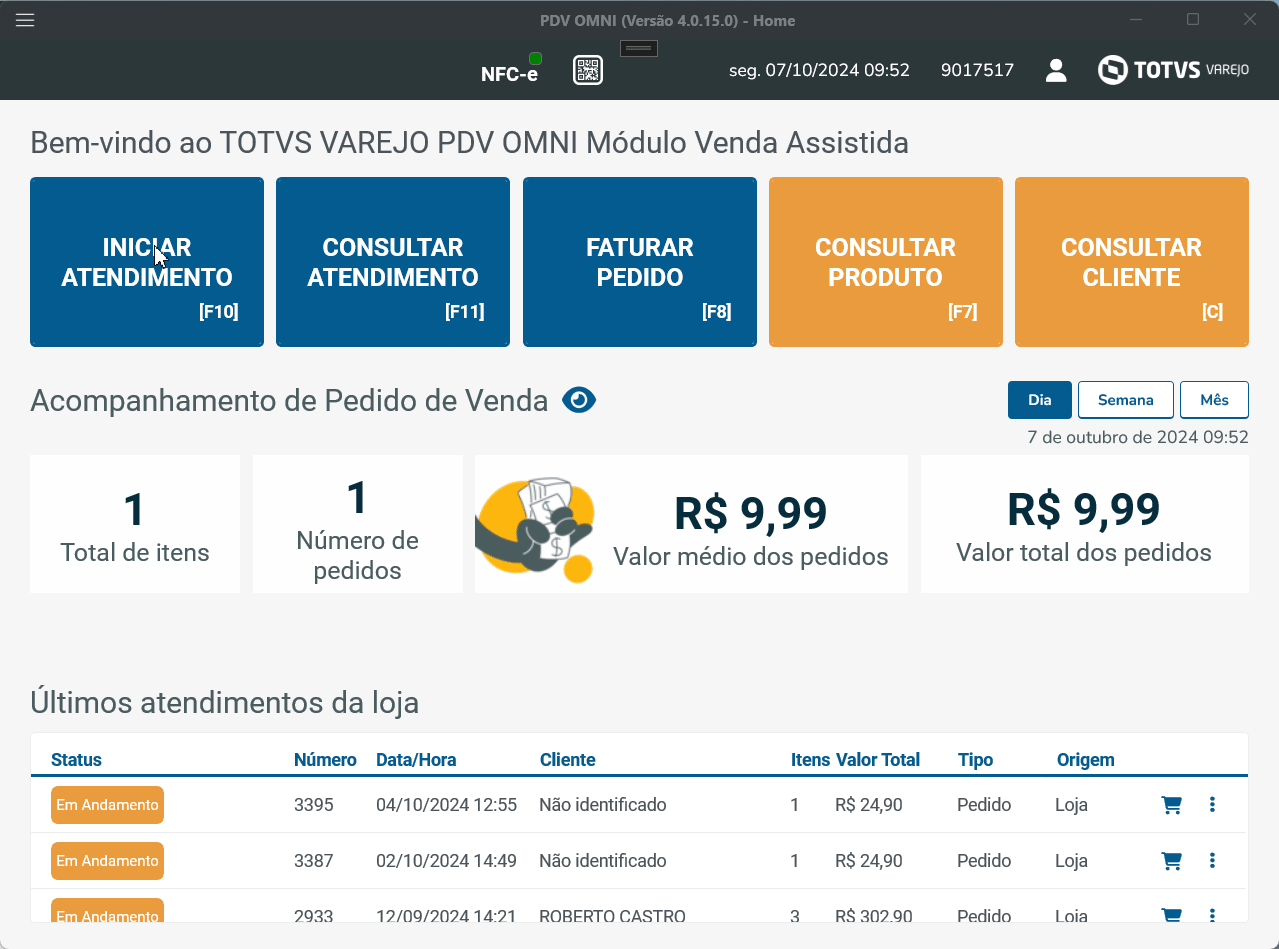Image resolution: width=1279 pixels, height=949 pixels.
Task: Click Em Andamento badge for order 3395
Action: (x=107, y=805)
